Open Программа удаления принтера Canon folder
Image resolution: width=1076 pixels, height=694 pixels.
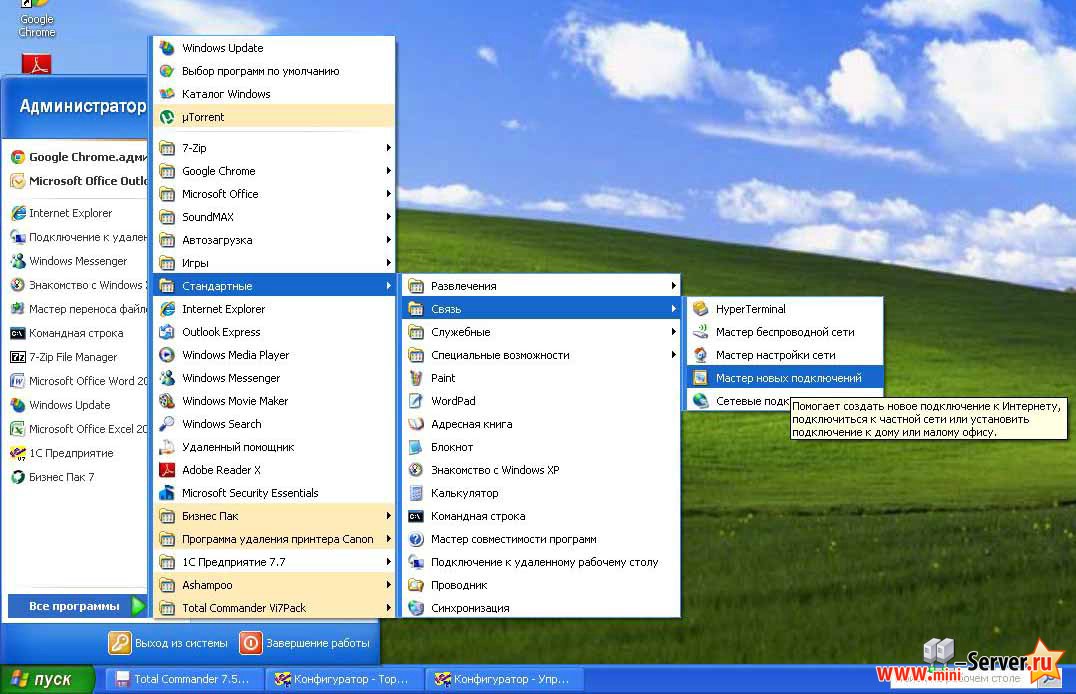pos(274,539)
